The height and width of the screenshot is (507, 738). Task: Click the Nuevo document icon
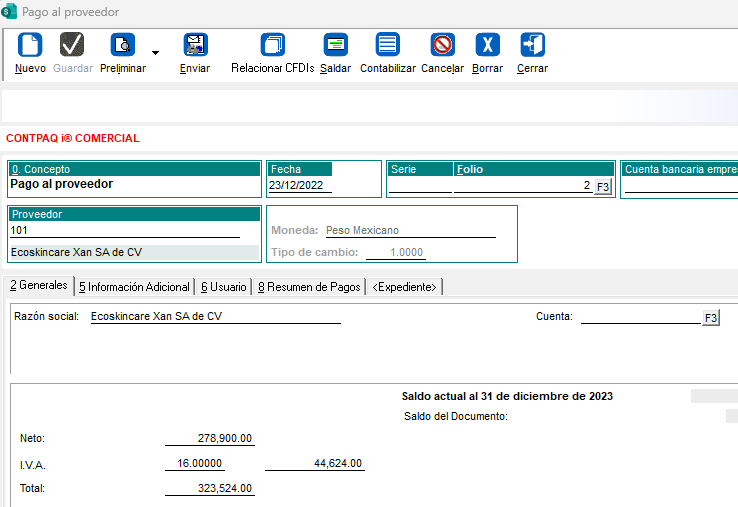coord(30,45)
